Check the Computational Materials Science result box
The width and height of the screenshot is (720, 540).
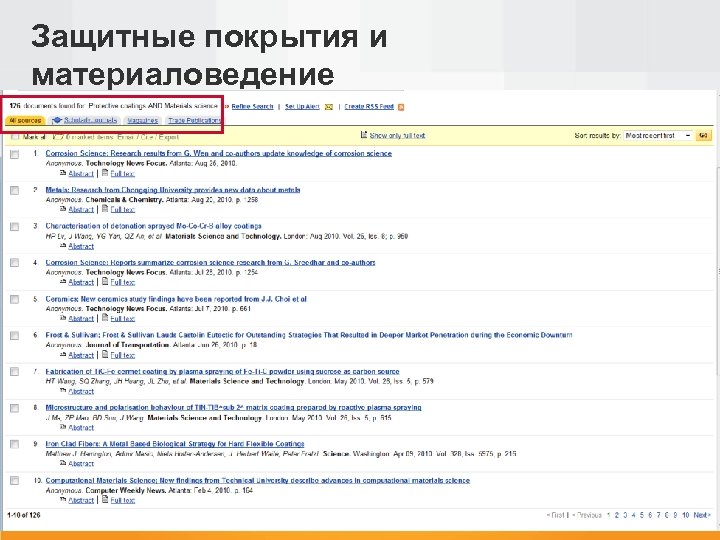15,481
